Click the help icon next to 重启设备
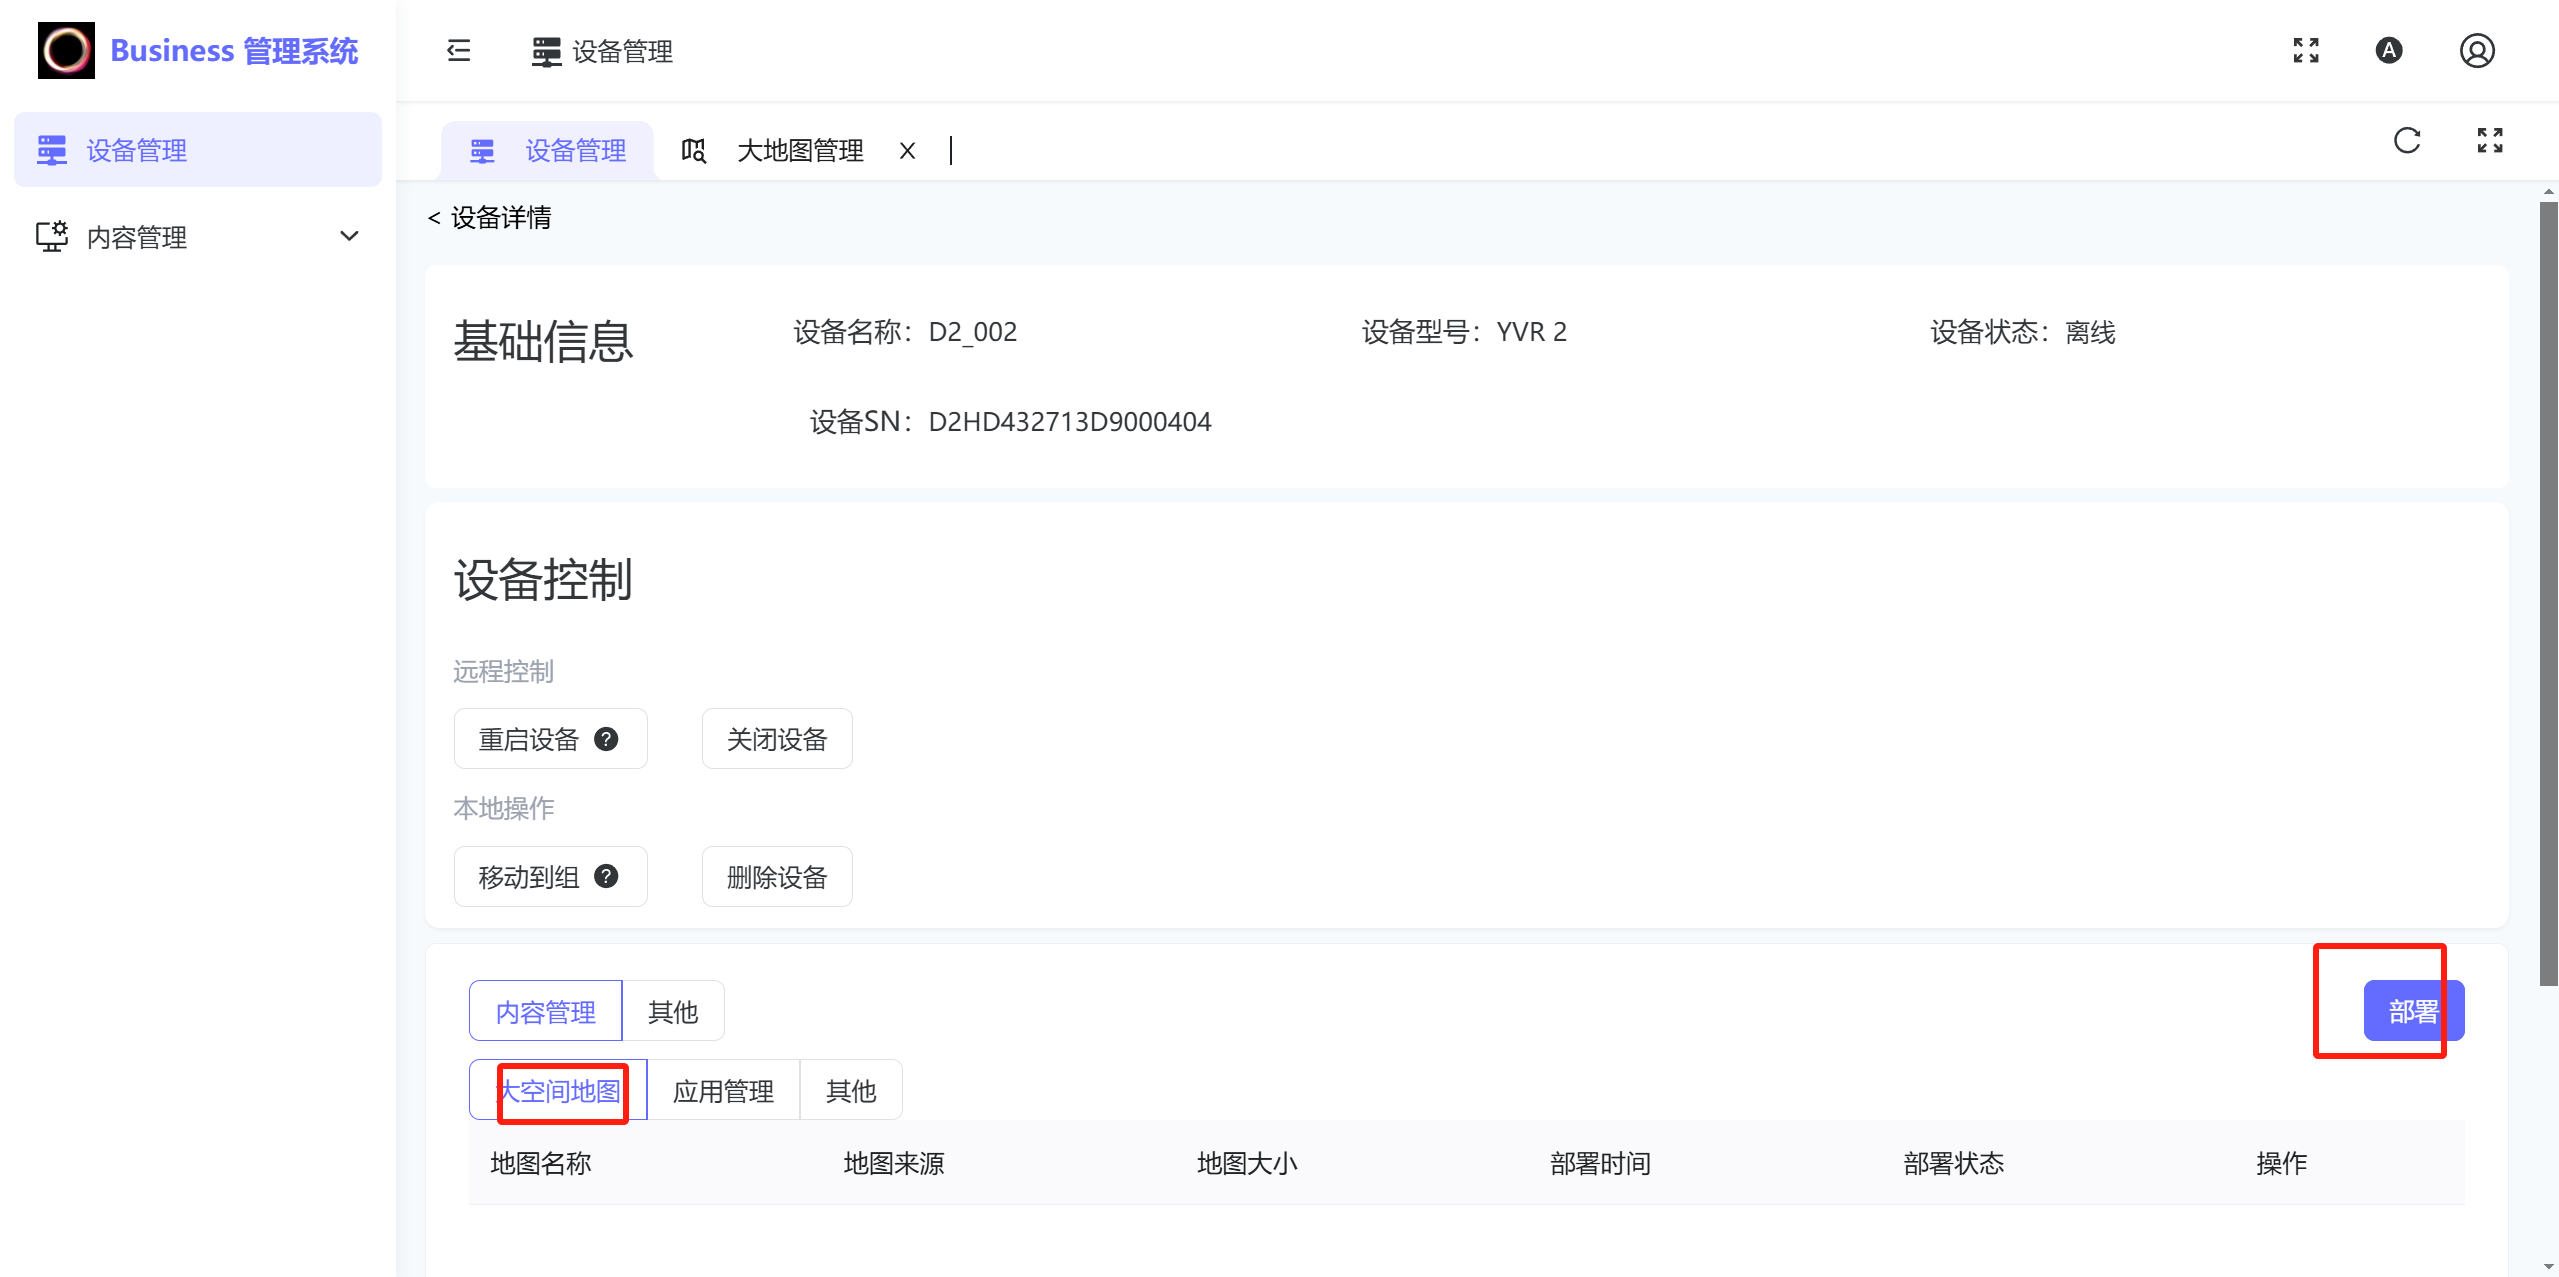This screenshot has width=2559, height=1277. click(607, 738)
